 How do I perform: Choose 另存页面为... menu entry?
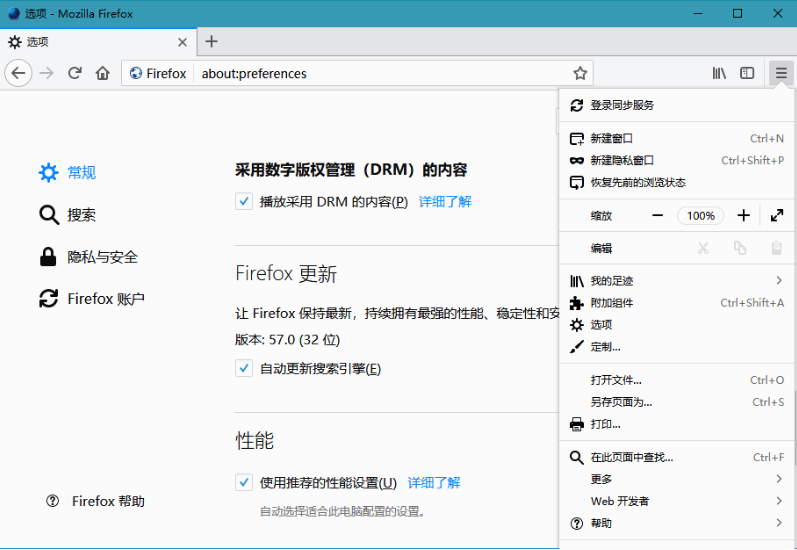tap(677, 402)
